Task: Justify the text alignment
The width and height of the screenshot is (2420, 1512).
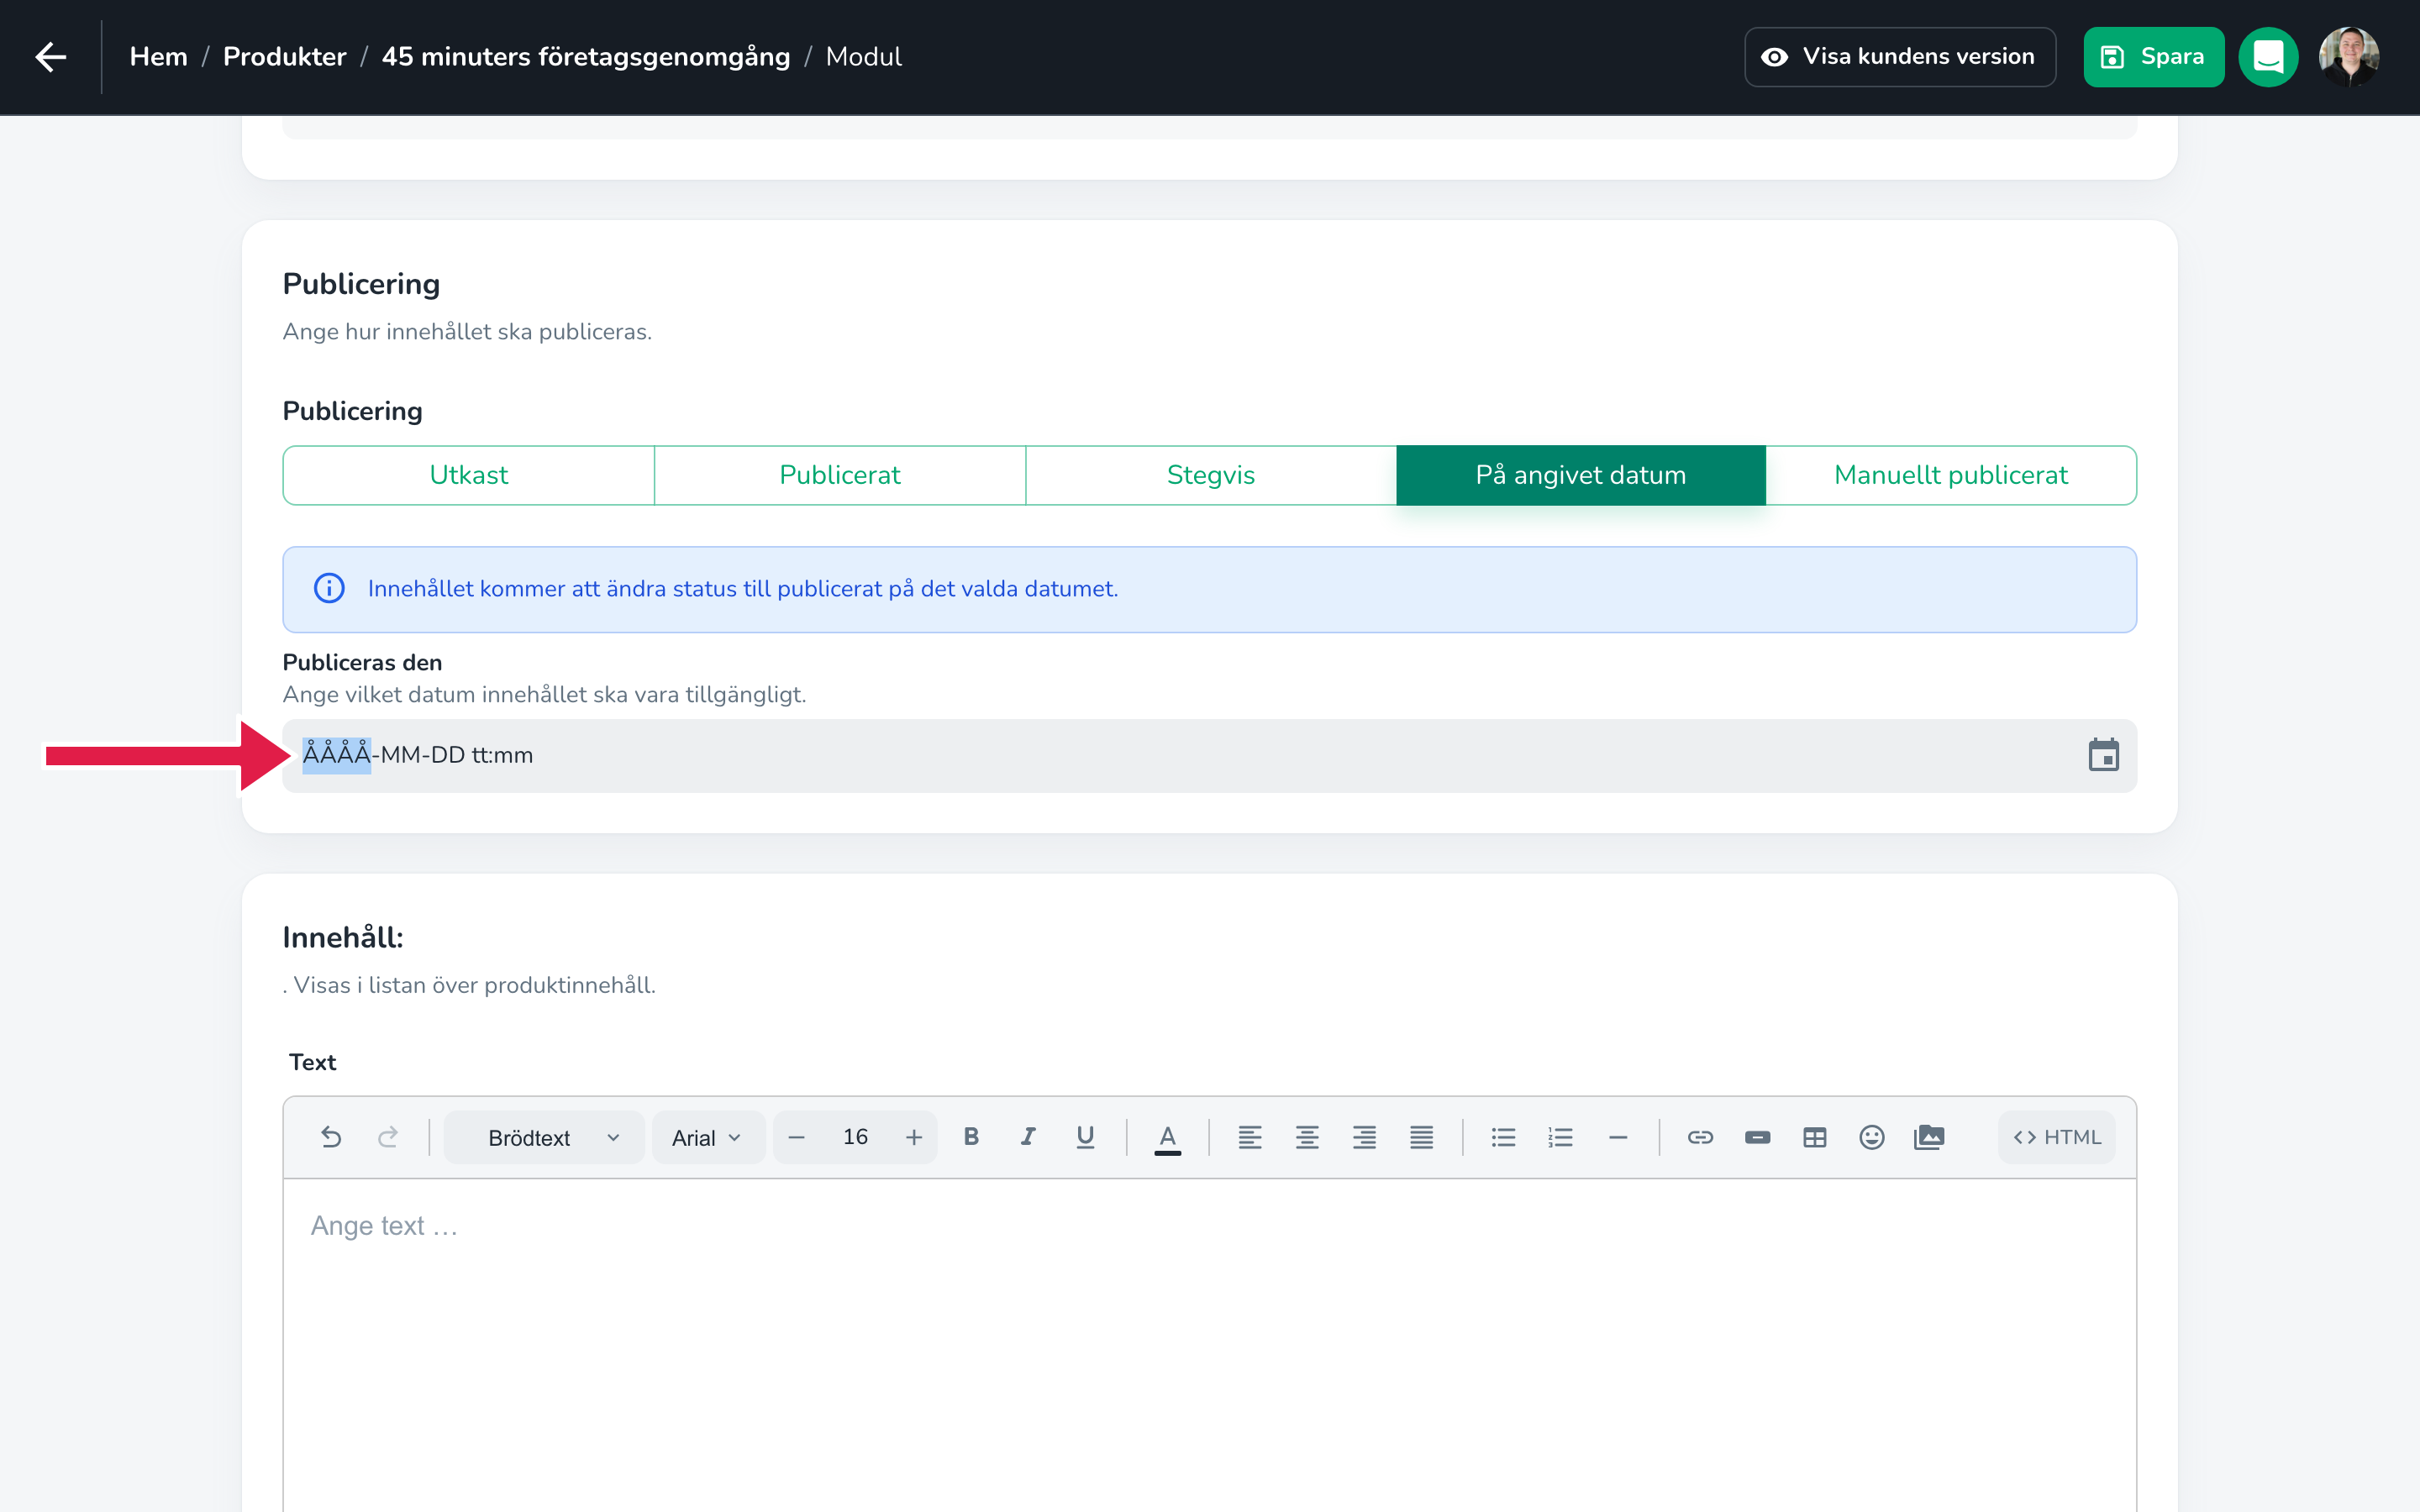Action: click(x=1421, y=1137)
